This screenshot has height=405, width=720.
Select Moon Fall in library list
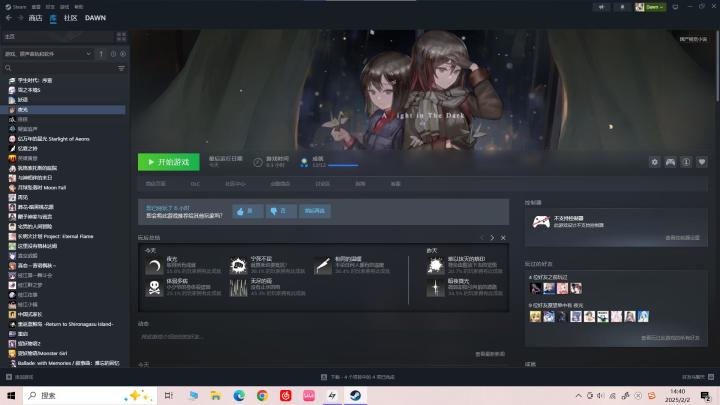tap(42, 187)
